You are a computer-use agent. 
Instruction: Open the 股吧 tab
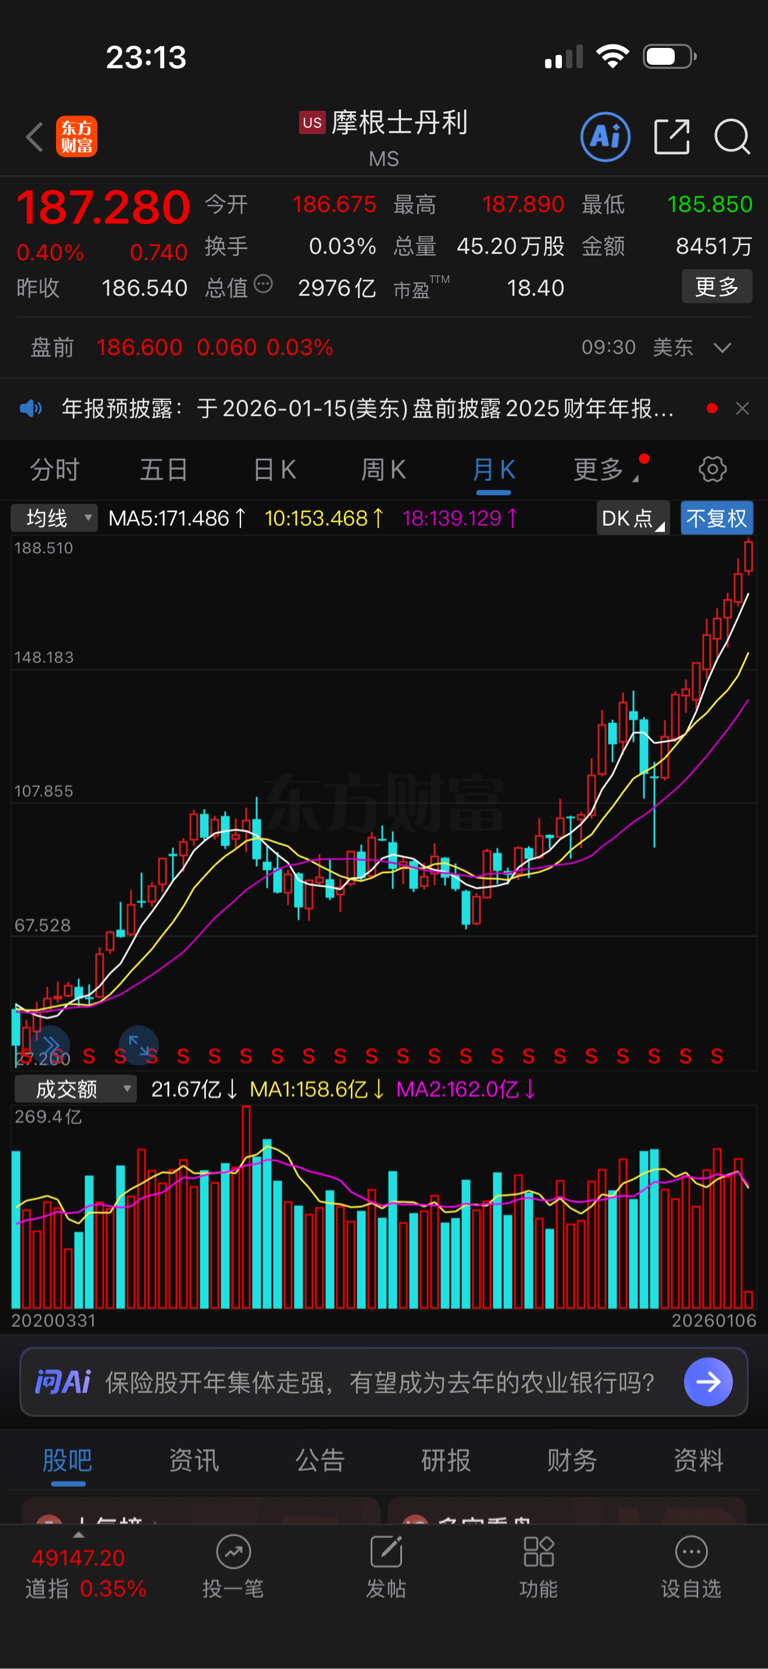68,1460
